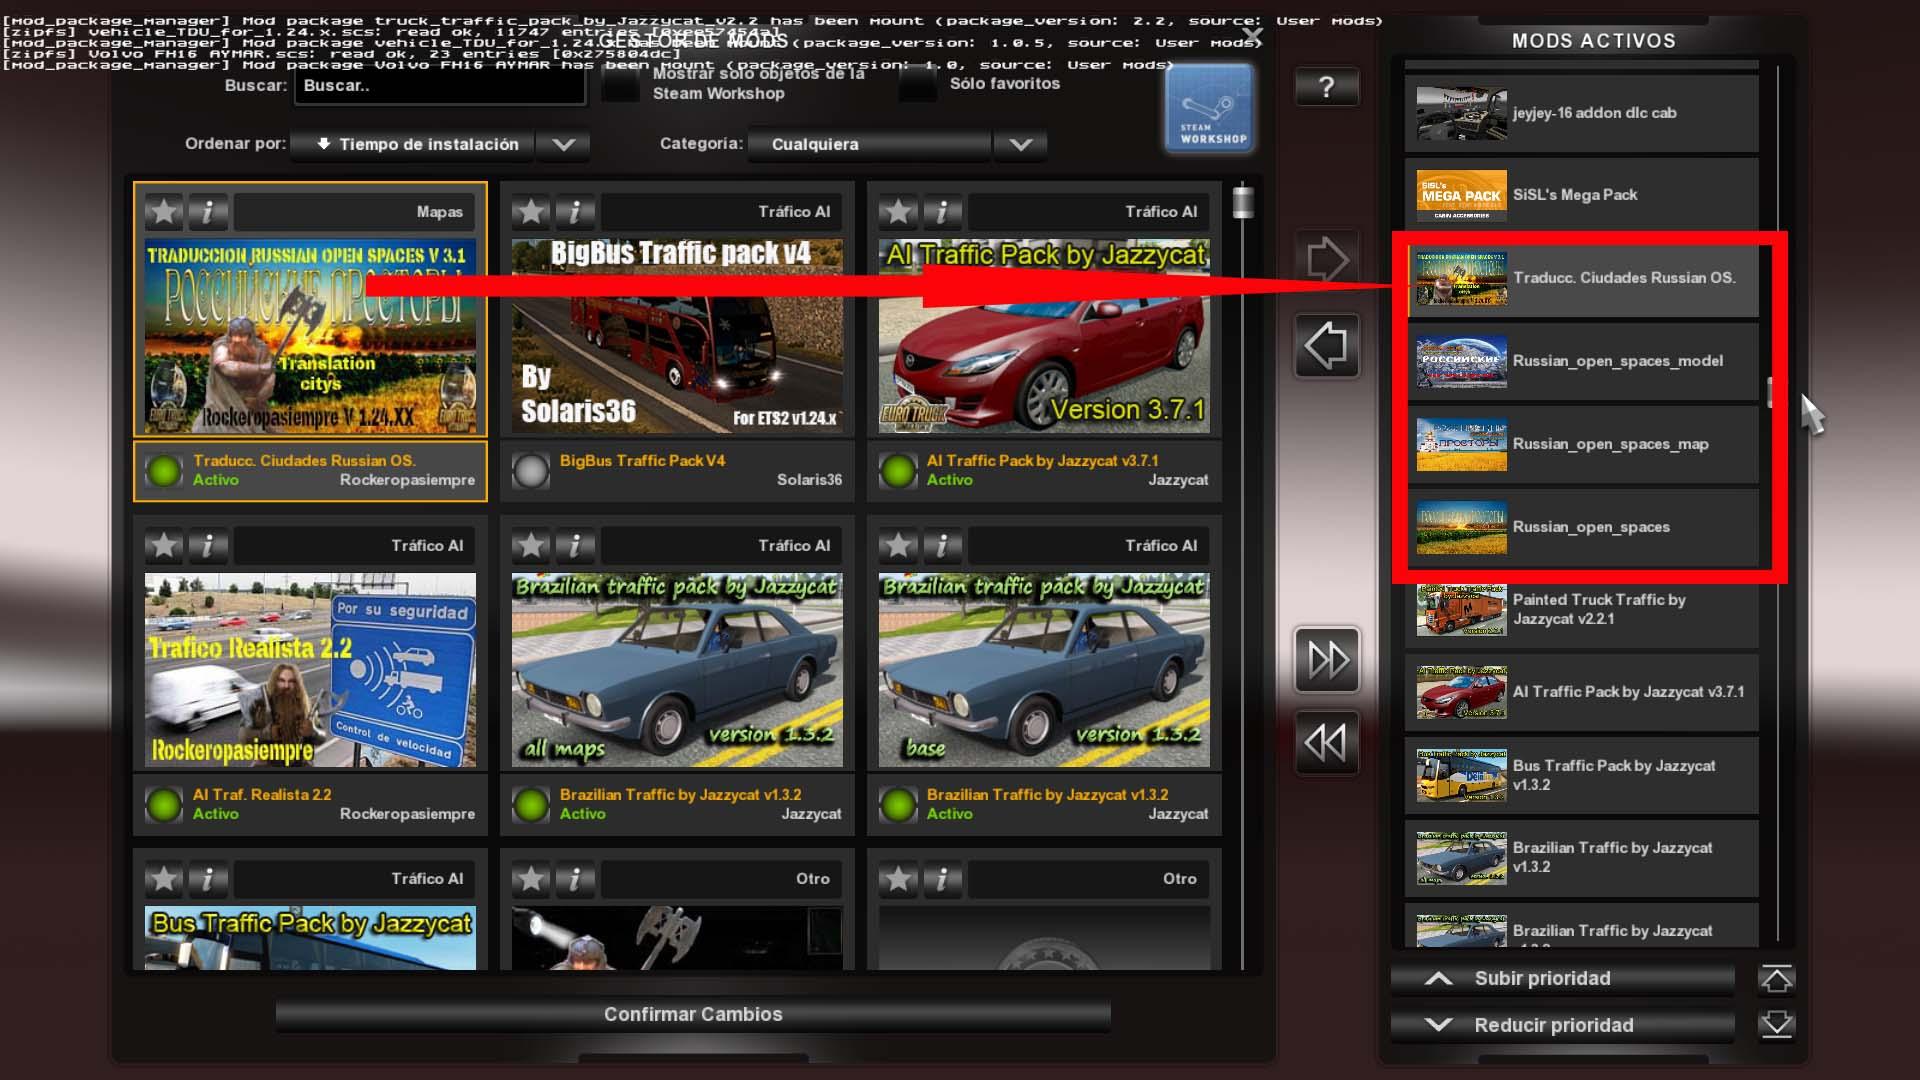Expand the 'Ordenar por' dropdown arrow

point(563,144)
